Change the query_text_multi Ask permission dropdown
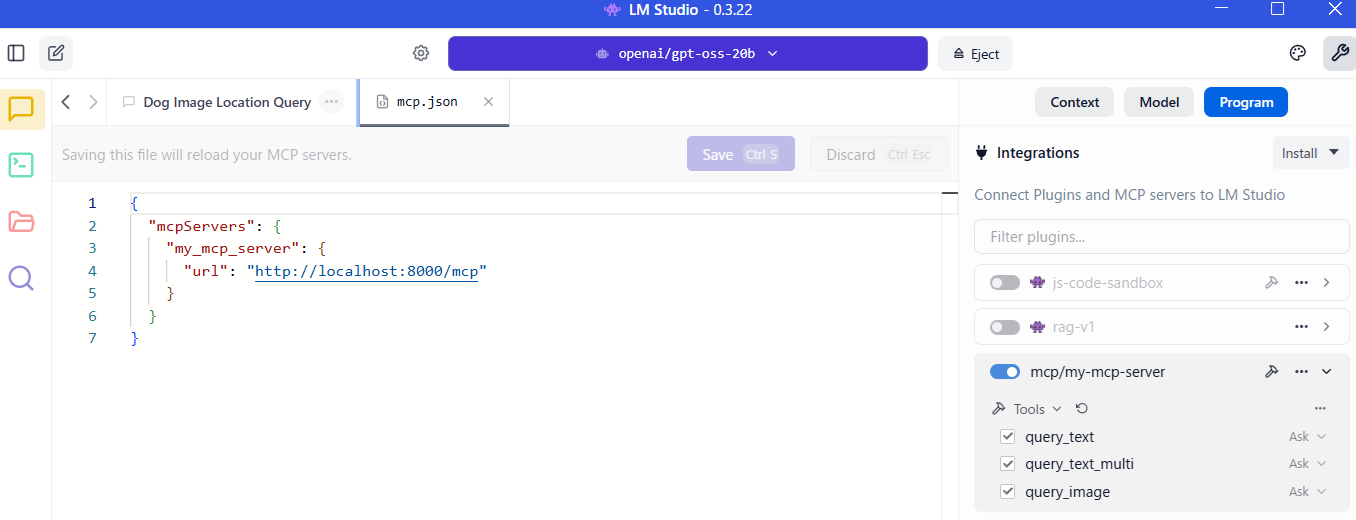 1307,464
